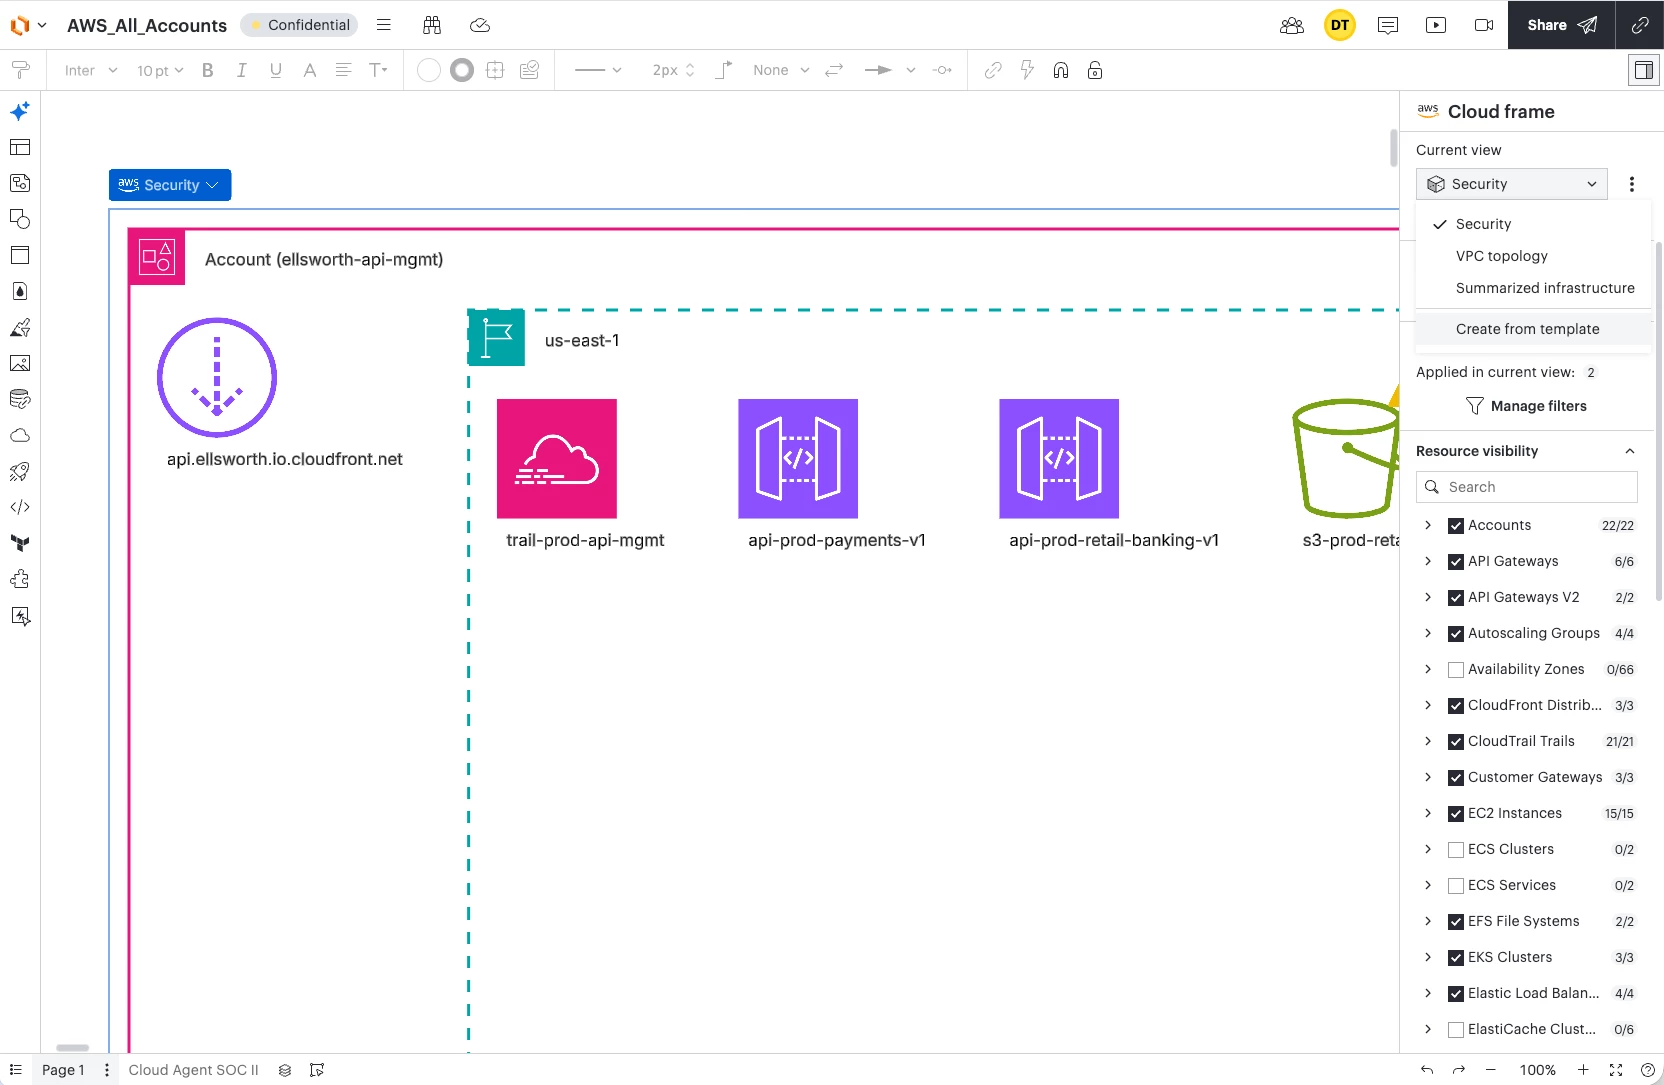This screenshot has width=1664, height=1085.
Task: Click the lock icon in toolbar
Action: tap(1095, 70)
